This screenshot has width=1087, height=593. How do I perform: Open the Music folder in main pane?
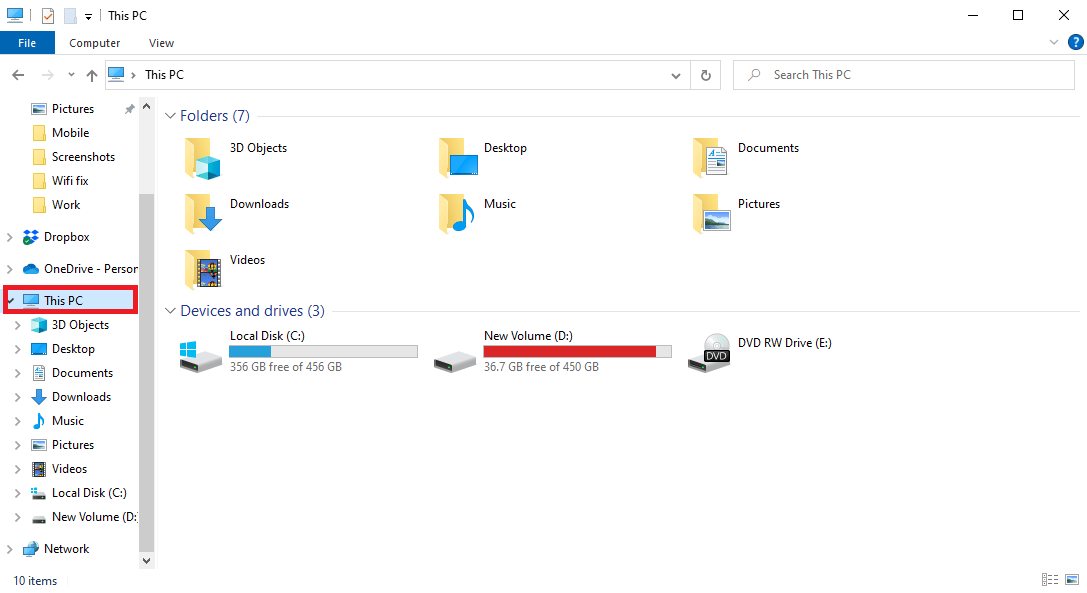[x=457, y=213]
